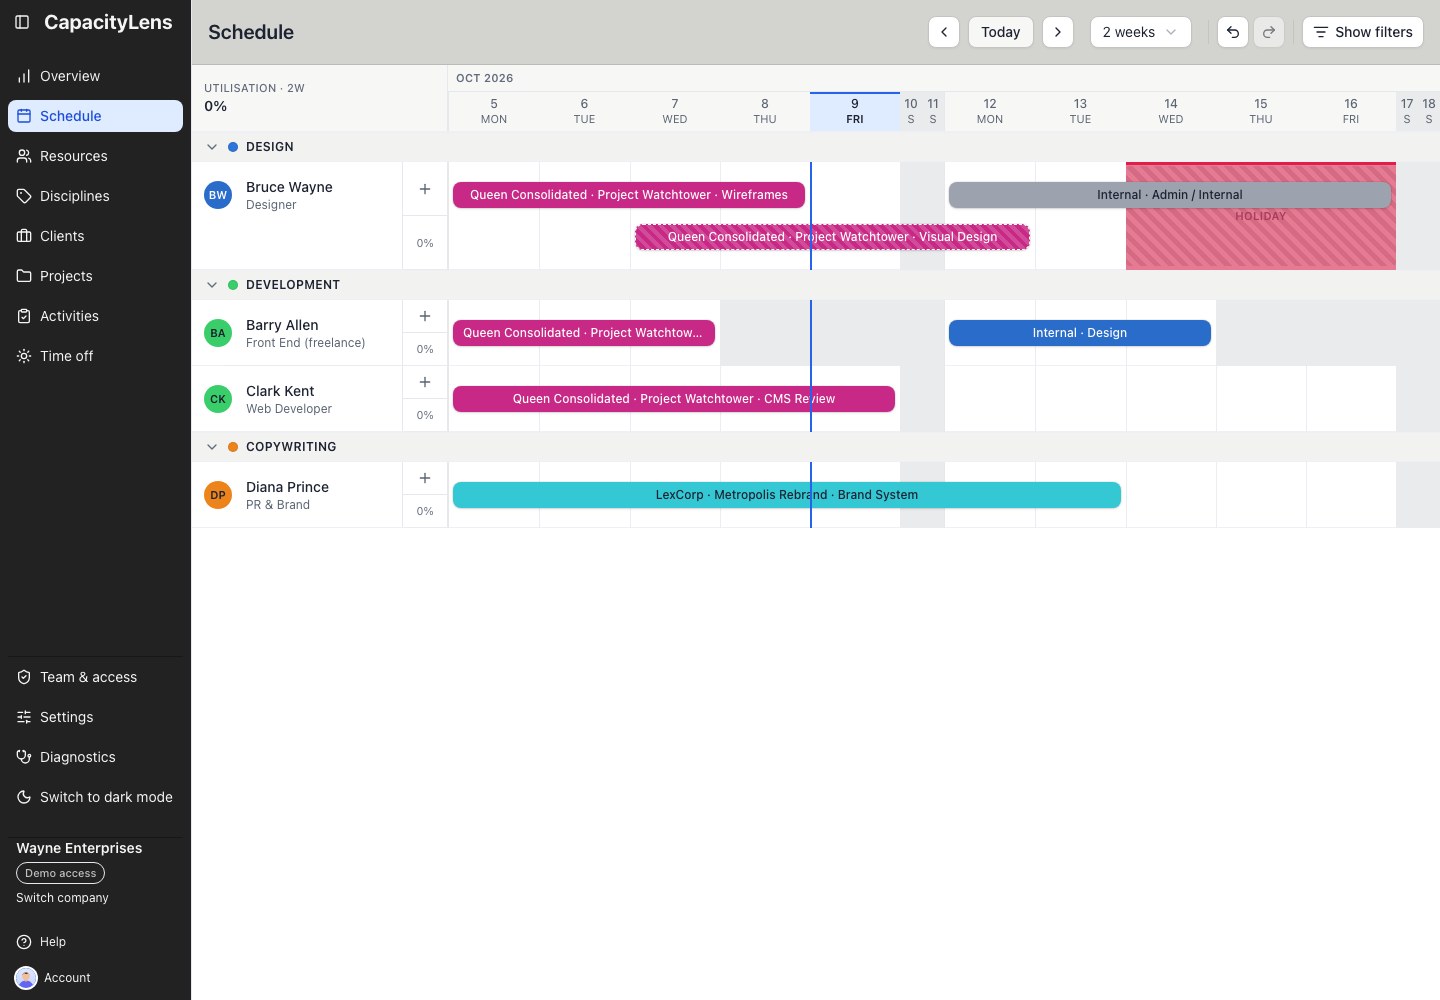The height and width of the screenshot is (1000, 1440).
Task: Go to the previous period arrow
Action: tap(944, 32)
